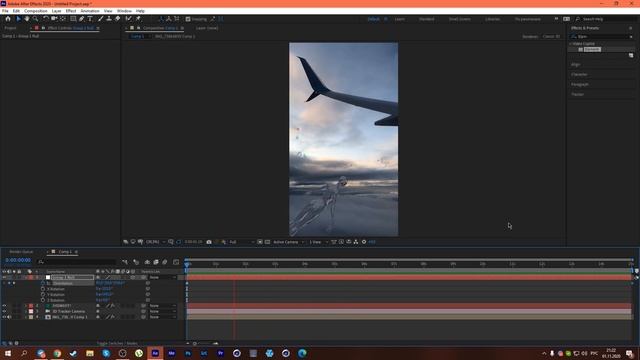Select the Learn workspace

coord(400,19)
